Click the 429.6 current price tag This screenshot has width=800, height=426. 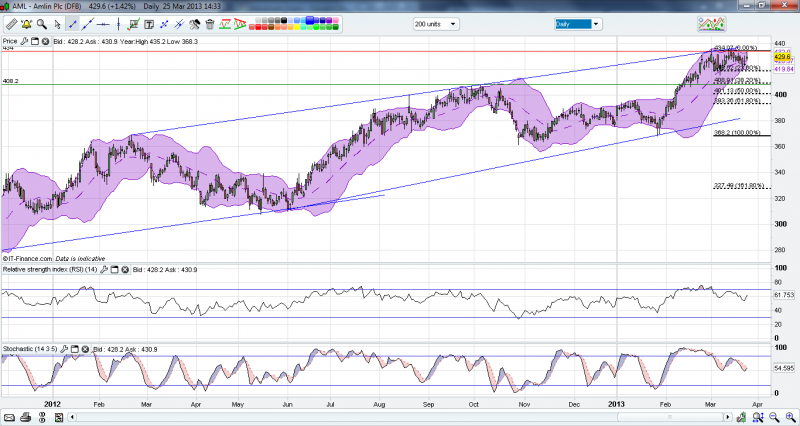click(x=781, y=58)
